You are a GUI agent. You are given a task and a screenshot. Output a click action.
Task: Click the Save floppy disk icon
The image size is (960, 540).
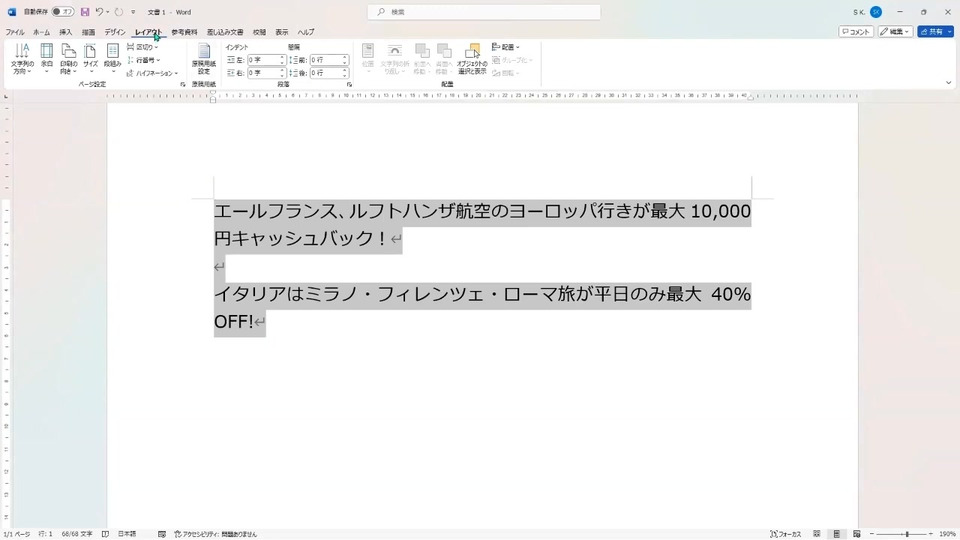coord(85,12)
